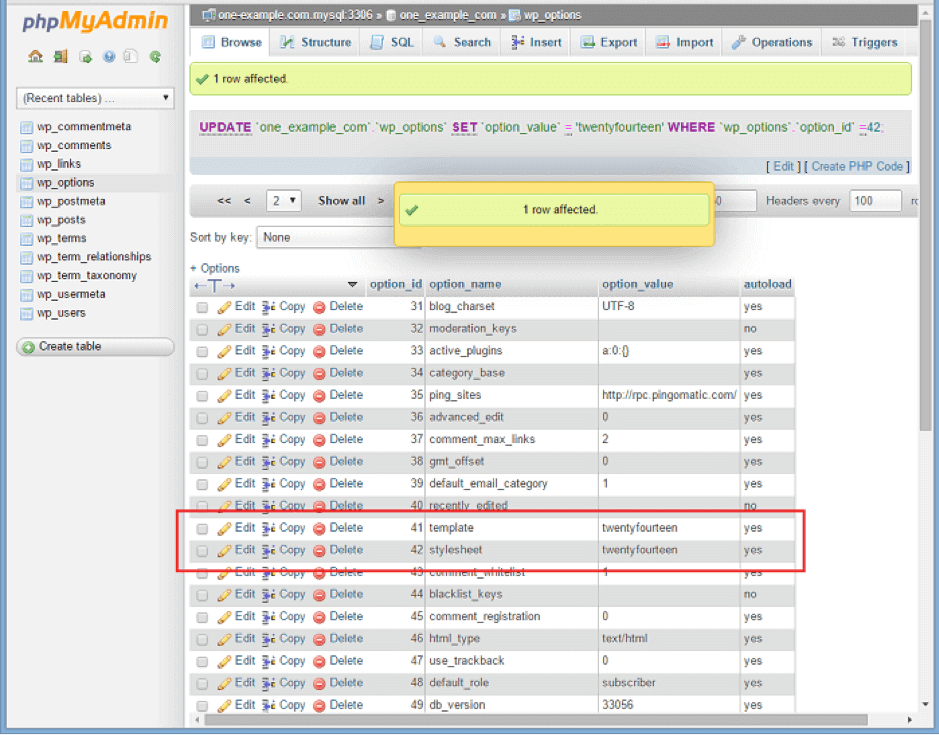Click copy icon for comment_registration row
The image size is (939, 735).
point(268,617)
